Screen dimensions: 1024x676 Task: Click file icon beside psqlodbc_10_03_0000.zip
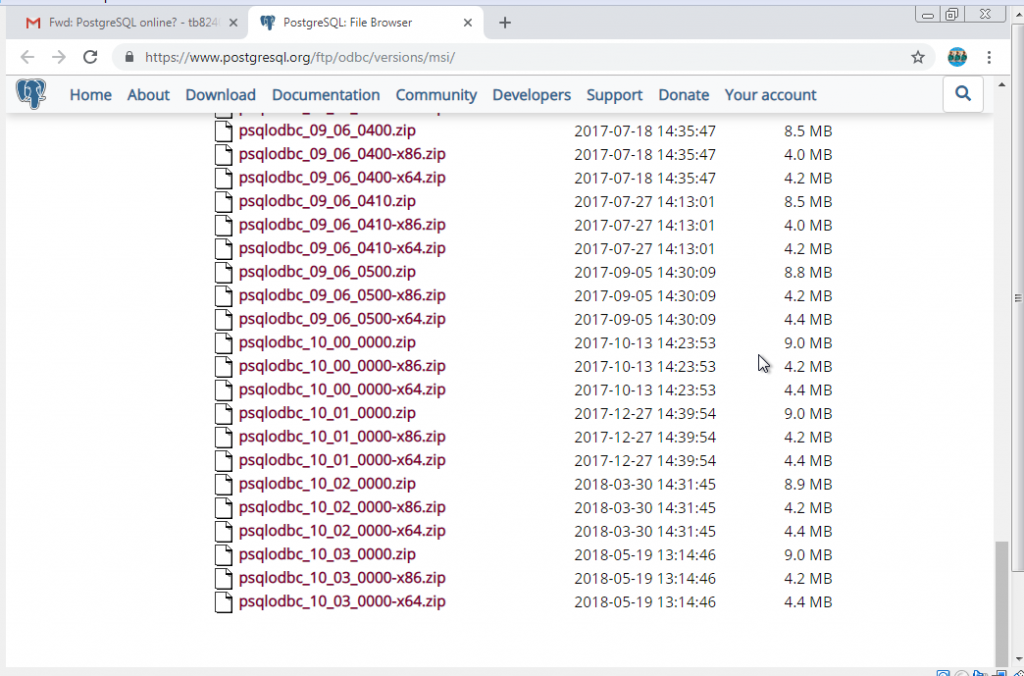click(223, 554)
